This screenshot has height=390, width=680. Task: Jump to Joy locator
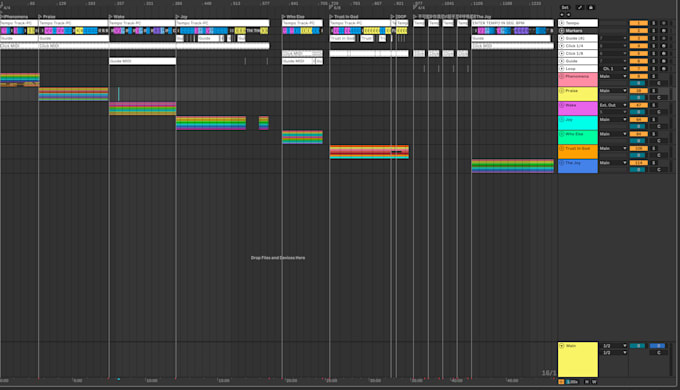(181, 16)
